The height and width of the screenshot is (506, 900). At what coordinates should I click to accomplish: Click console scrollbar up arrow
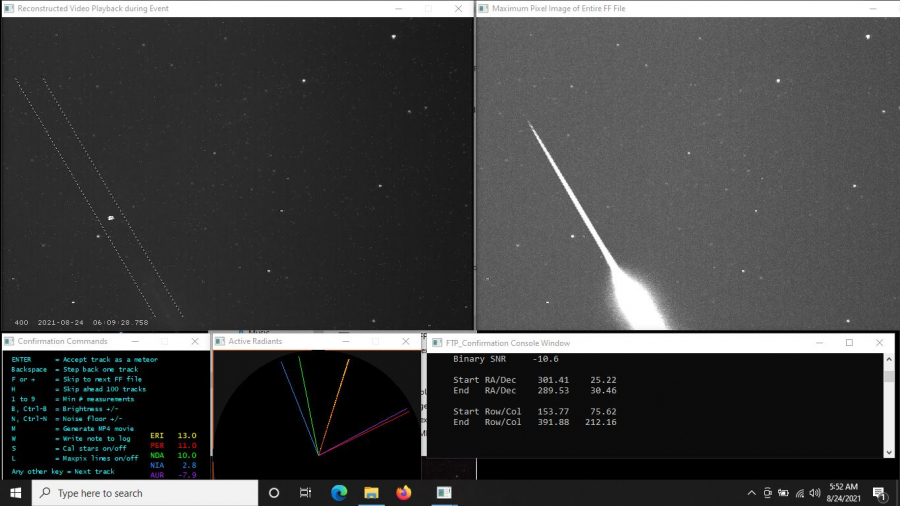coord(889,359)
